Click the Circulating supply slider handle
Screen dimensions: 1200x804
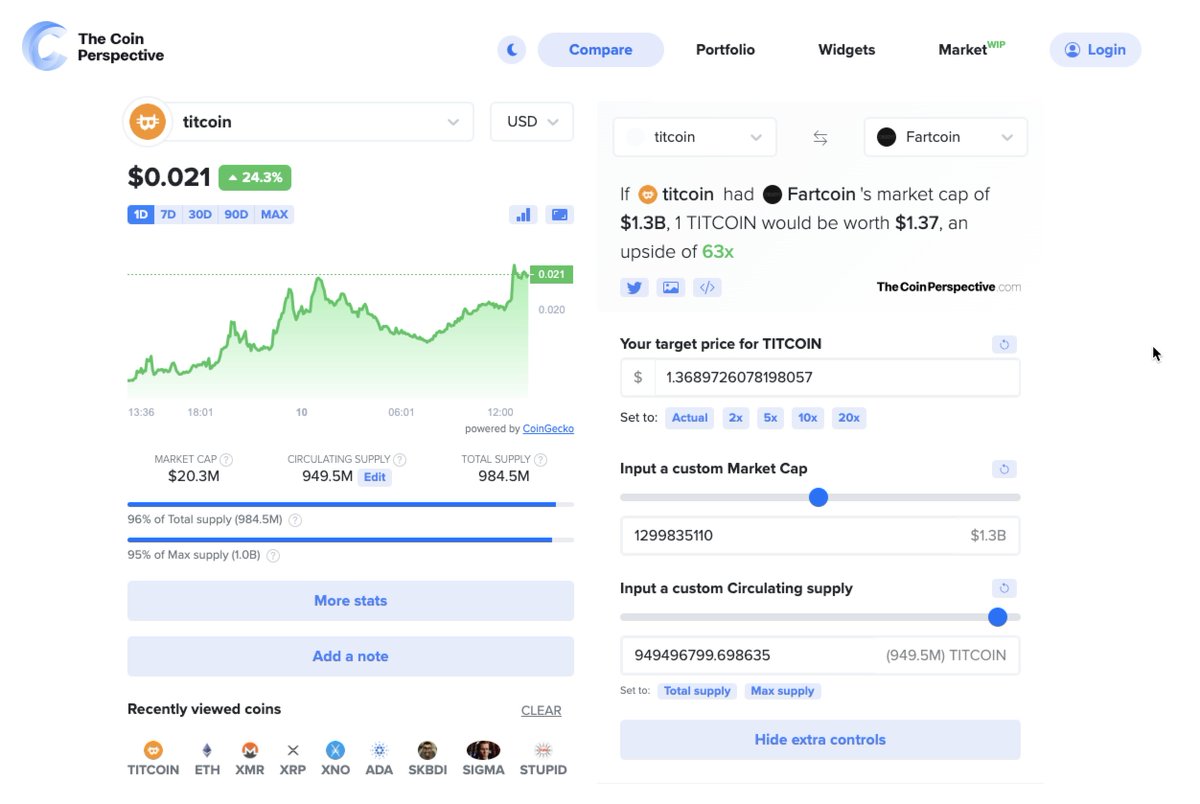pos(997,617)
